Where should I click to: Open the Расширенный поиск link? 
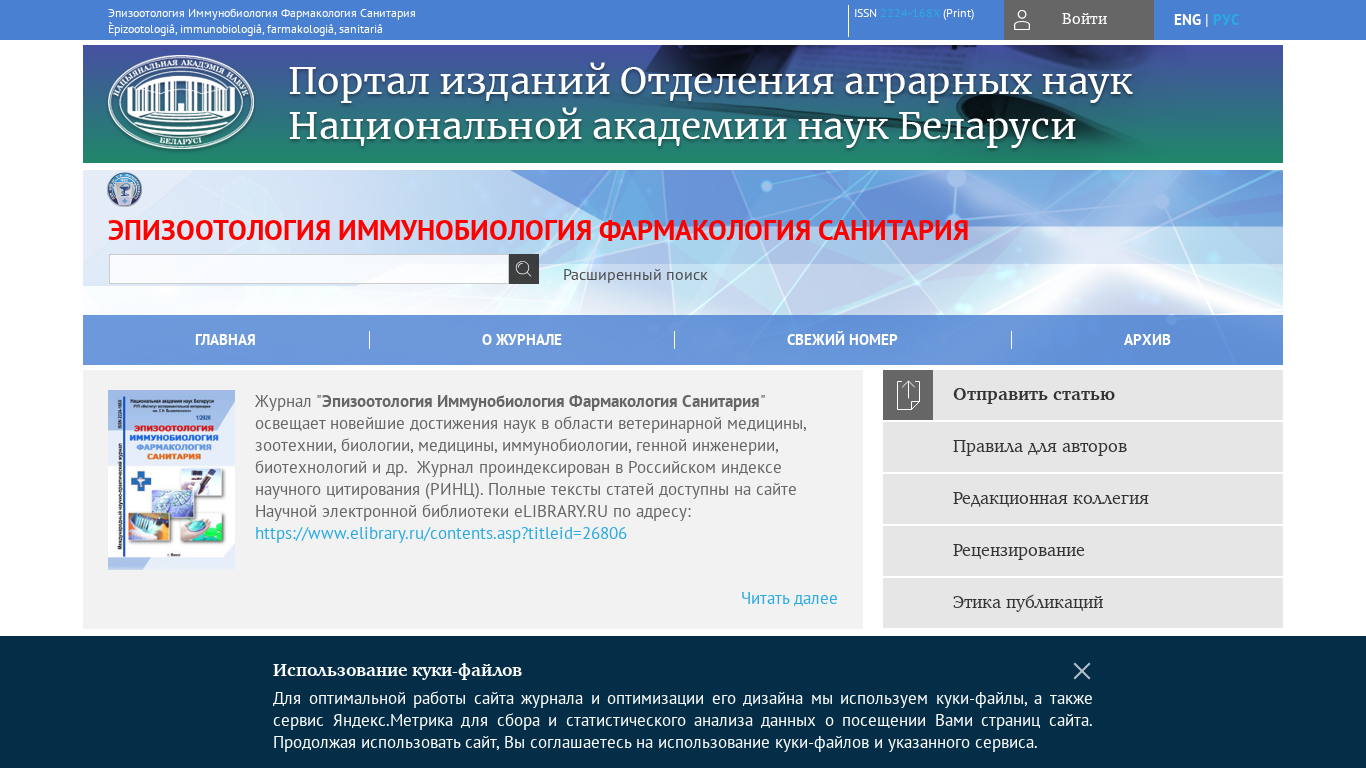(x=635, y=275)
